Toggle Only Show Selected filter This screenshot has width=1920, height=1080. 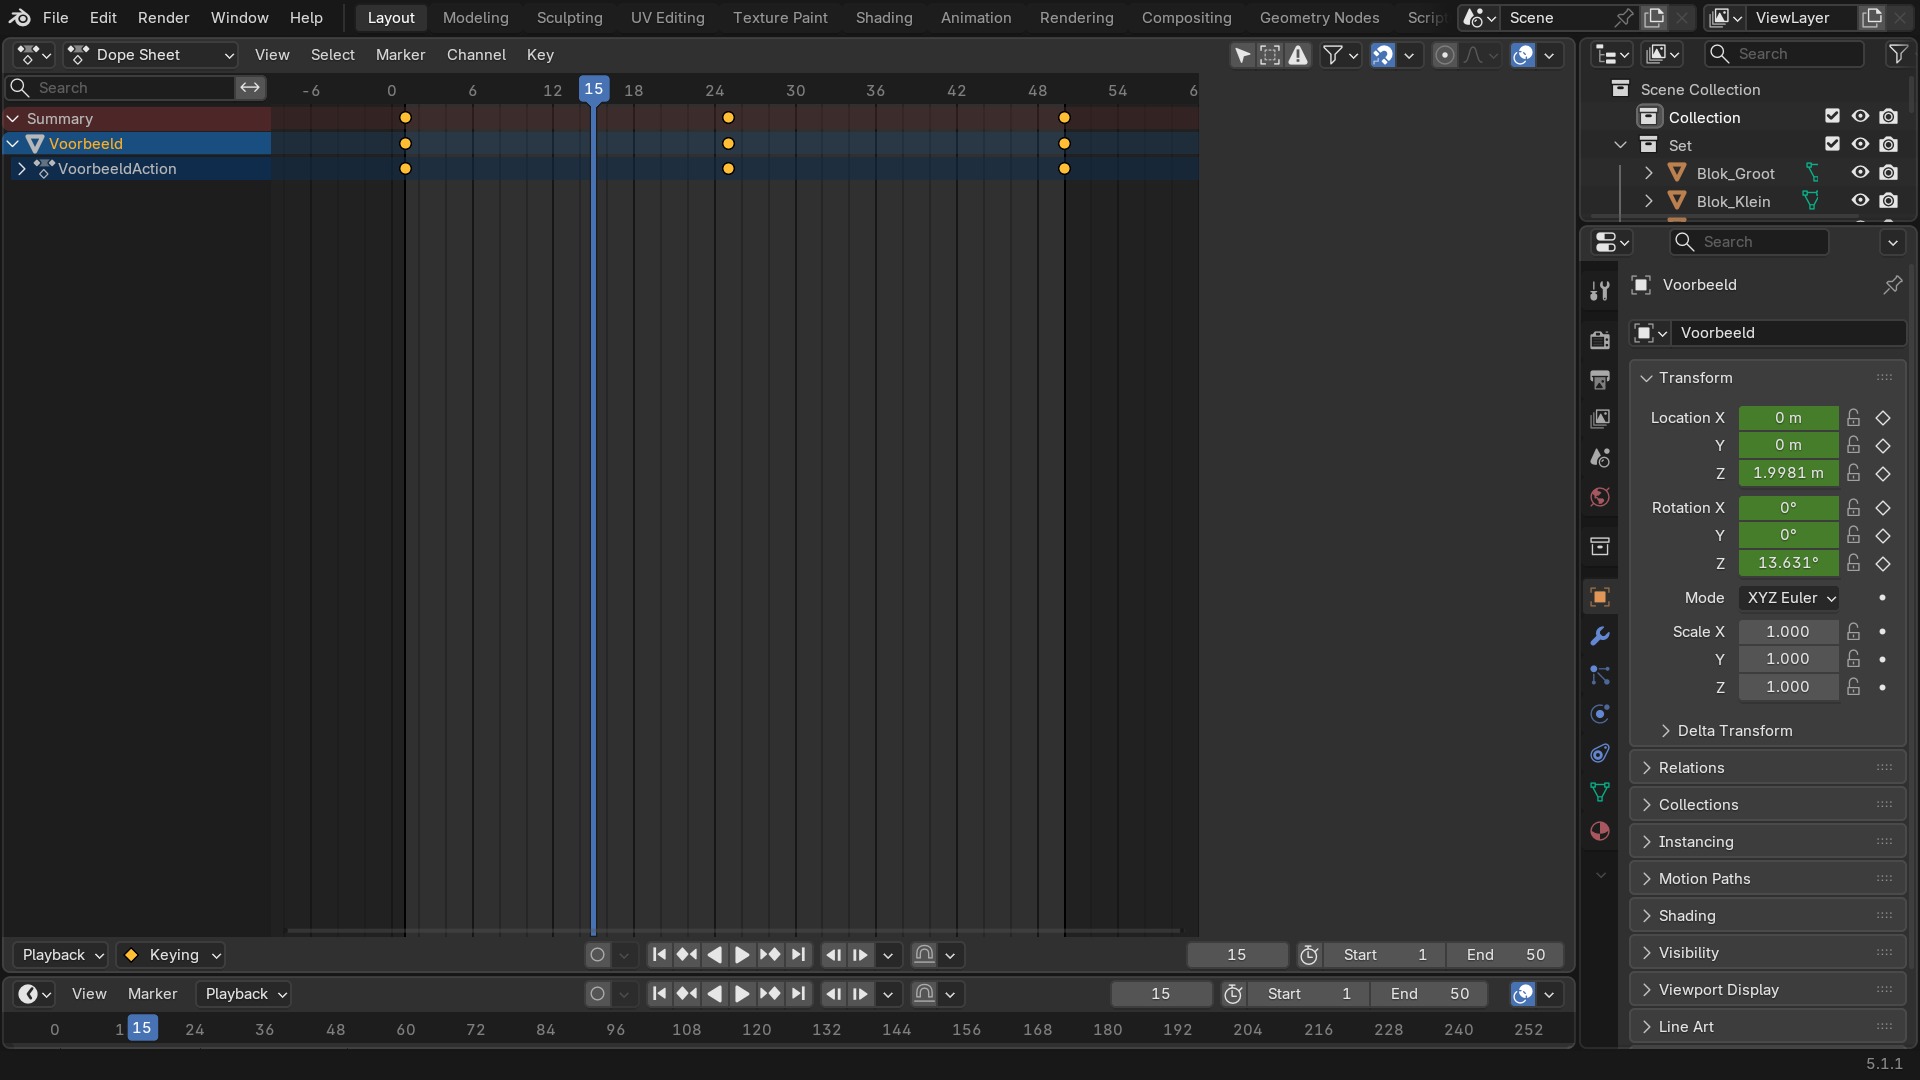1242,55
